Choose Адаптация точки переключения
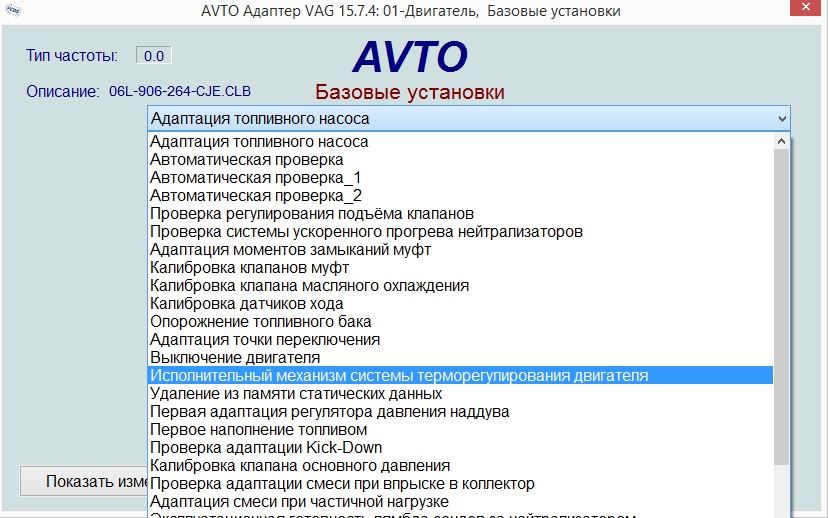Viewport: 828px width, 518px height. click(x=460, y=340)
